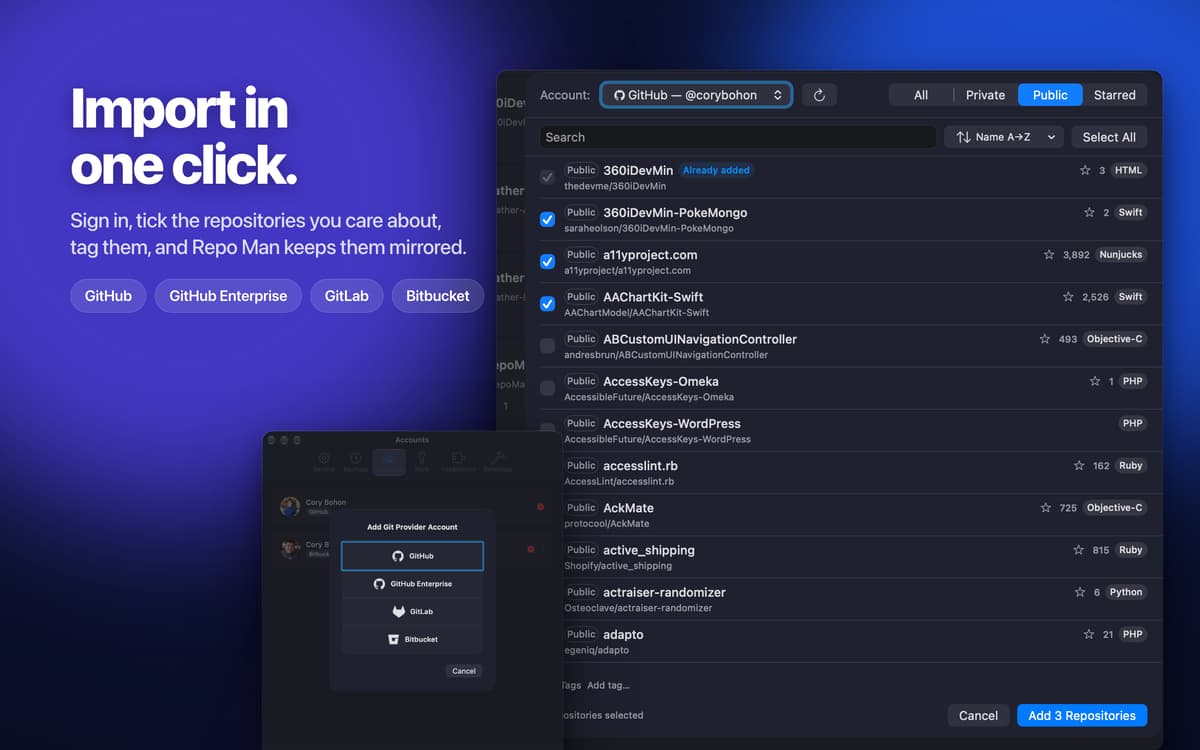This screenshot has width=1200, height=750.
Task: Click the star icon on AckMate row
Action: (x=1046, y=508)
